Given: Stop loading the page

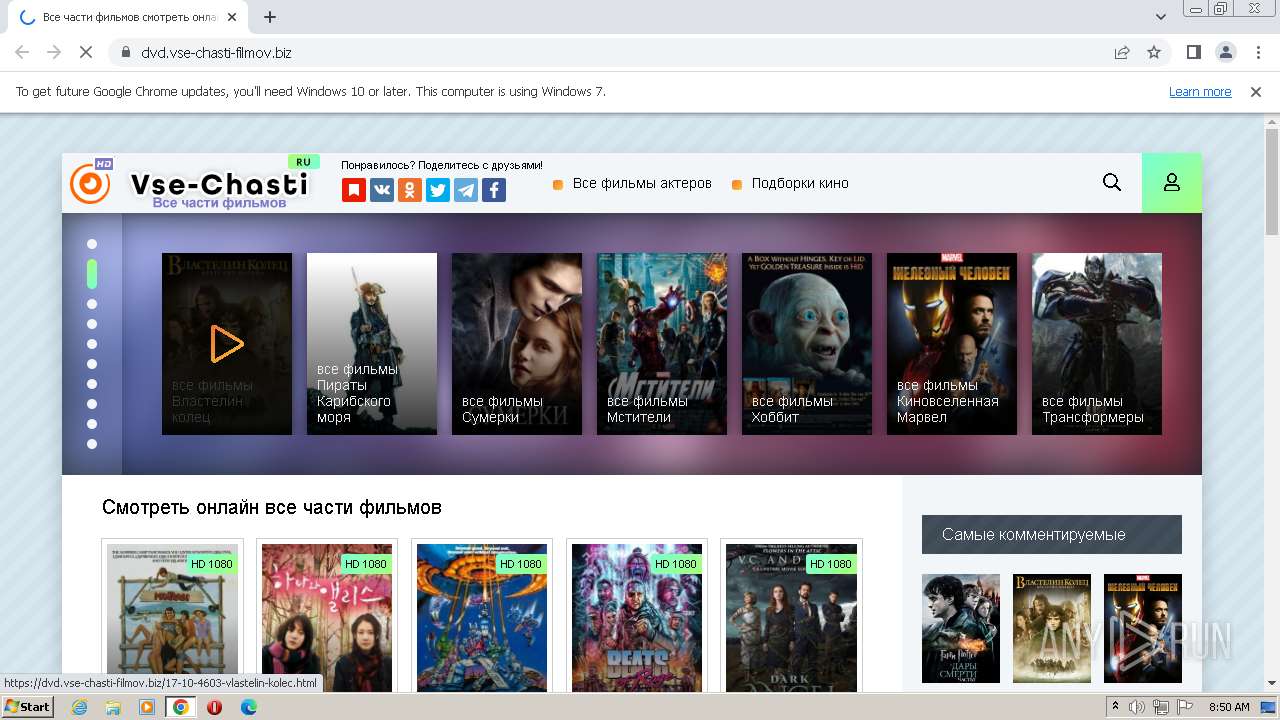Looking at the screenshot, I should click(87, 52).
